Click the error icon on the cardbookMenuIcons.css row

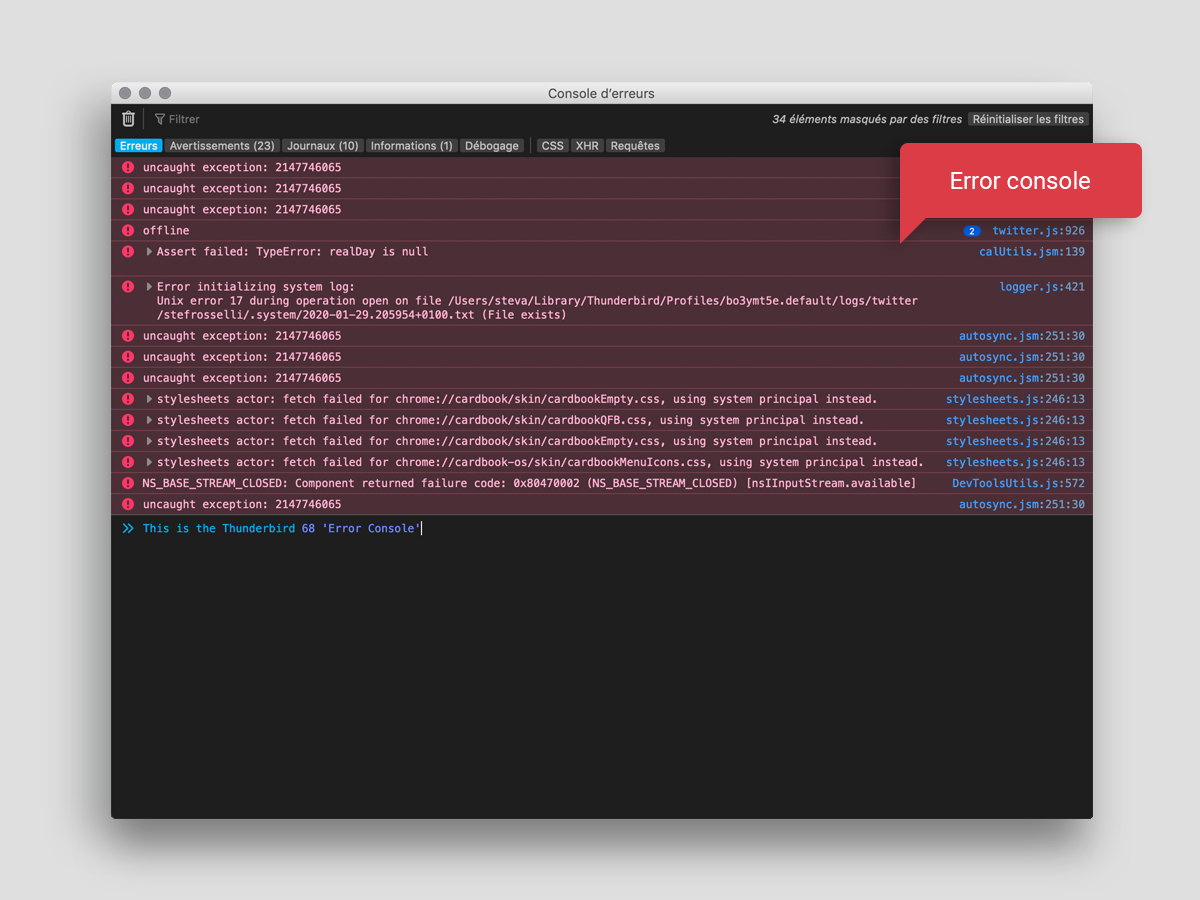pyautogui.click(x=128, y=462)
